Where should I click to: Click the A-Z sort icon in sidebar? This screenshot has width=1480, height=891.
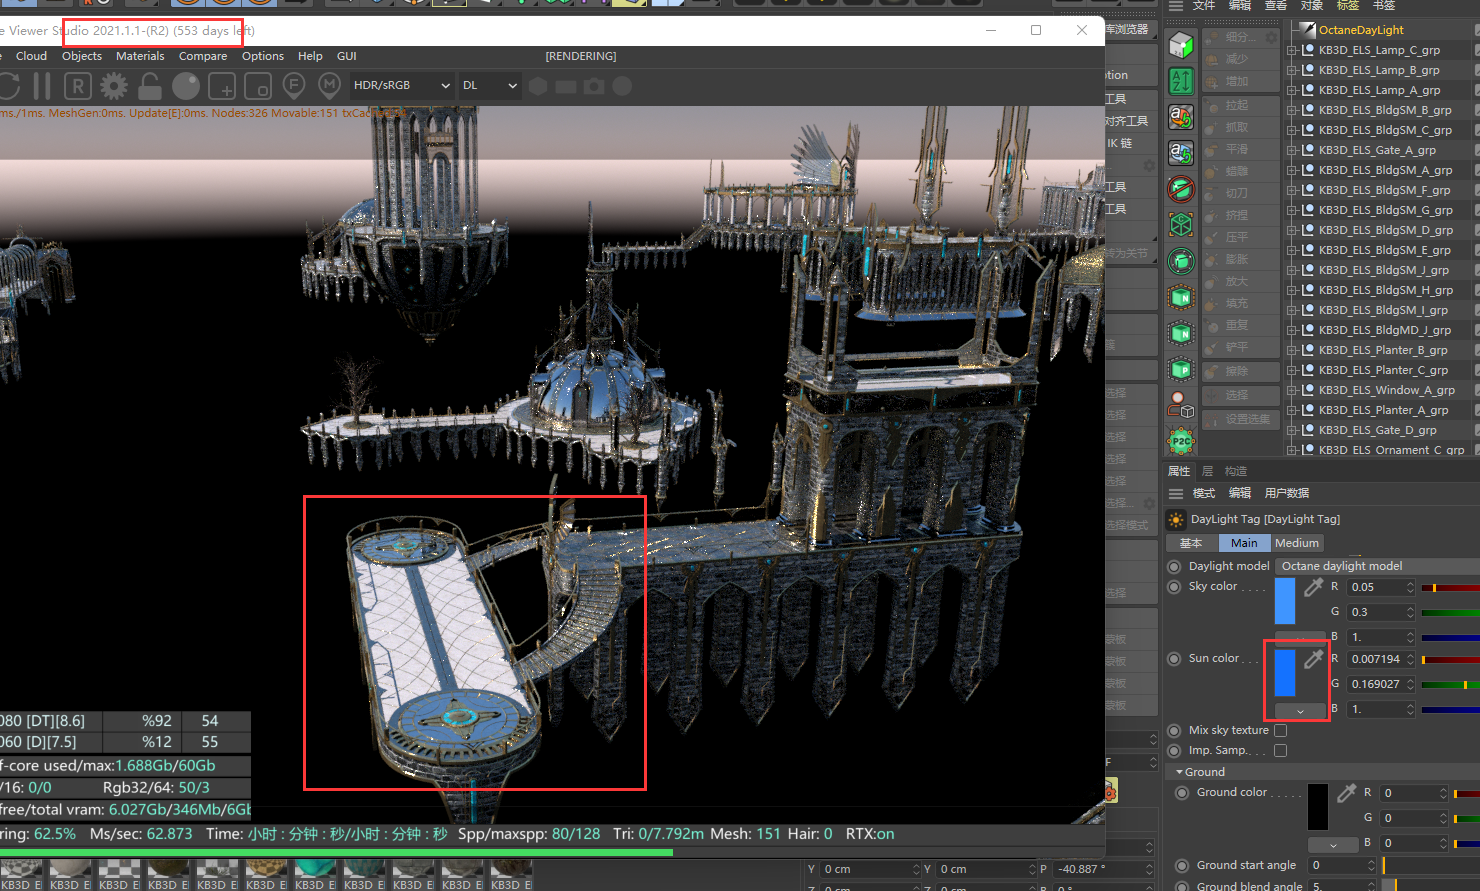1181,81
